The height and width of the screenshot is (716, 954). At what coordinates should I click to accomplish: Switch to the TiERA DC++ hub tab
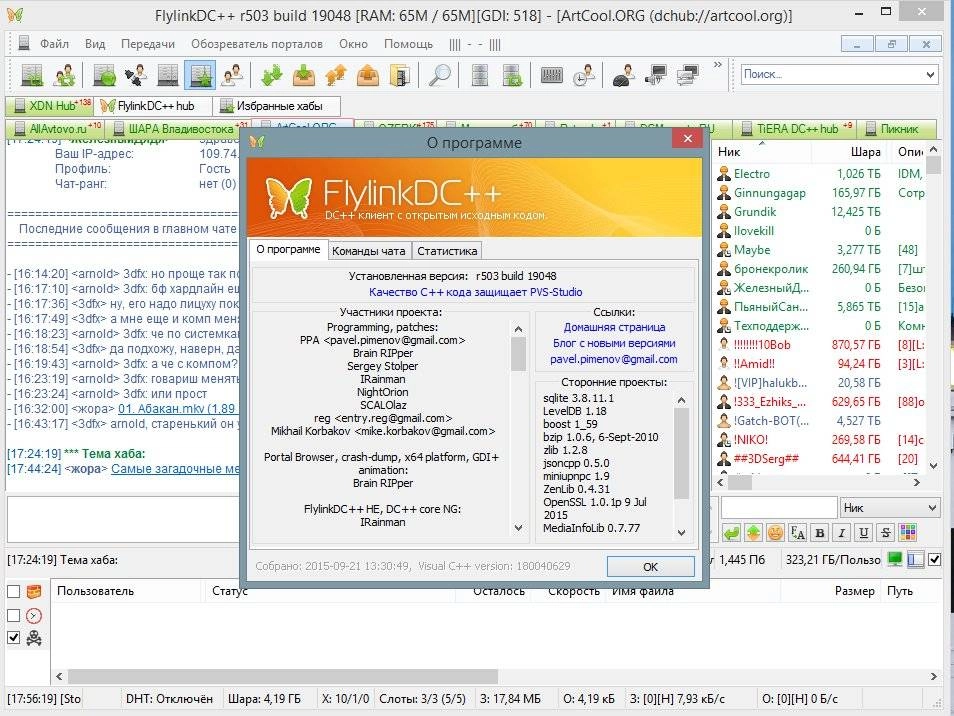point(796,129)
